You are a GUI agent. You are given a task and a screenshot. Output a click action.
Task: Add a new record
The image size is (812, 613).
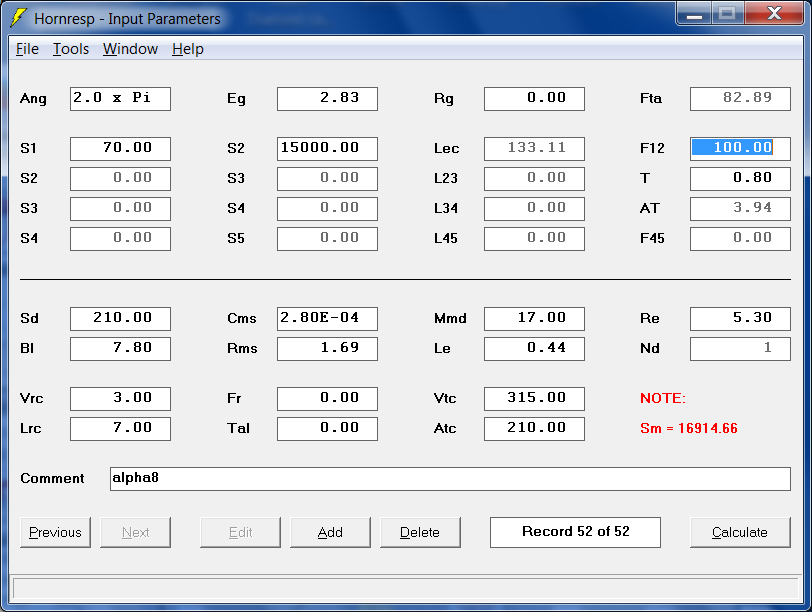point(330,532)
